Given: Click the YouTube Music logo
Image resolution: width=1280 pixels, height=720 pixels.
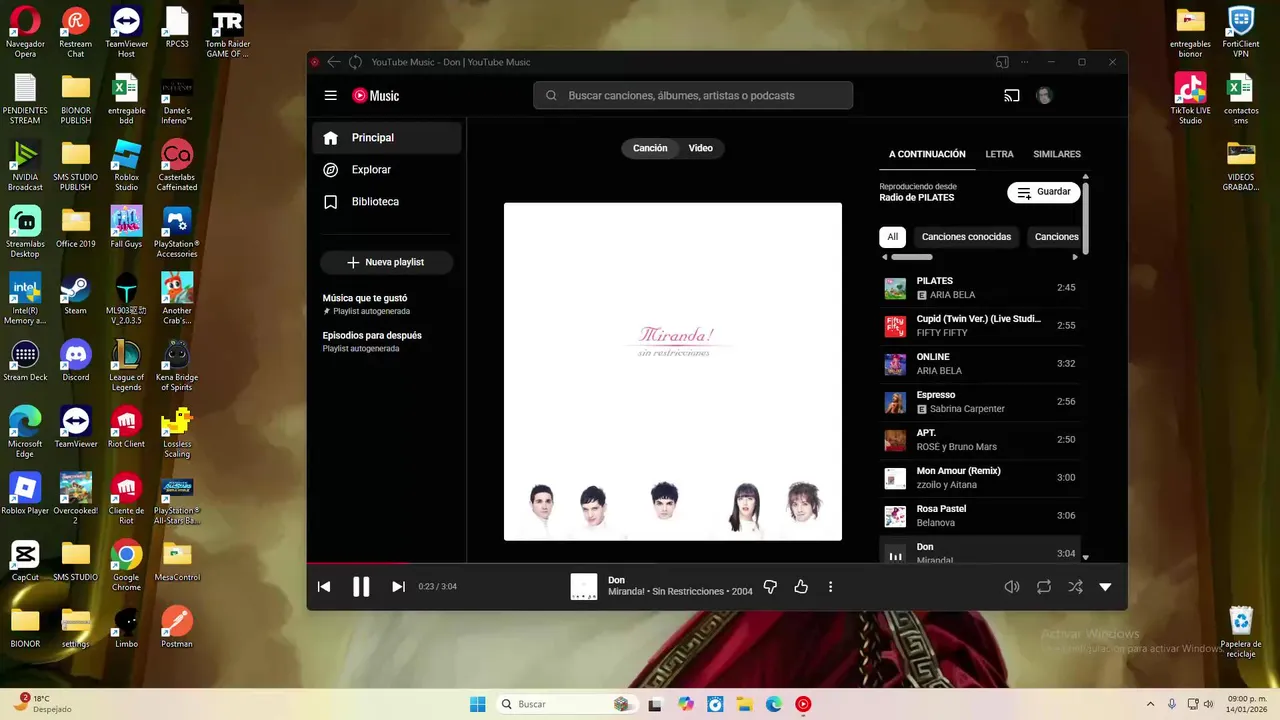Looking at the screenshot, I should click(x=376, y=96).
